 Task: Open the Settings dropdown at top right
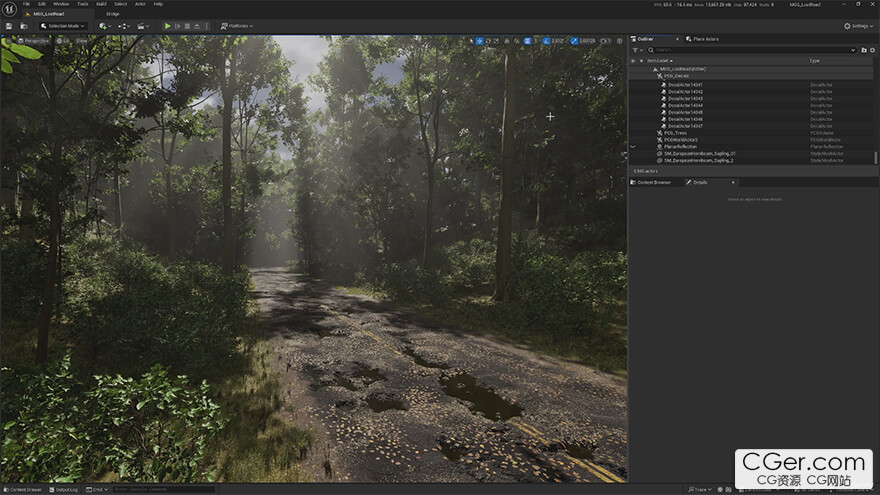(859, 26)
